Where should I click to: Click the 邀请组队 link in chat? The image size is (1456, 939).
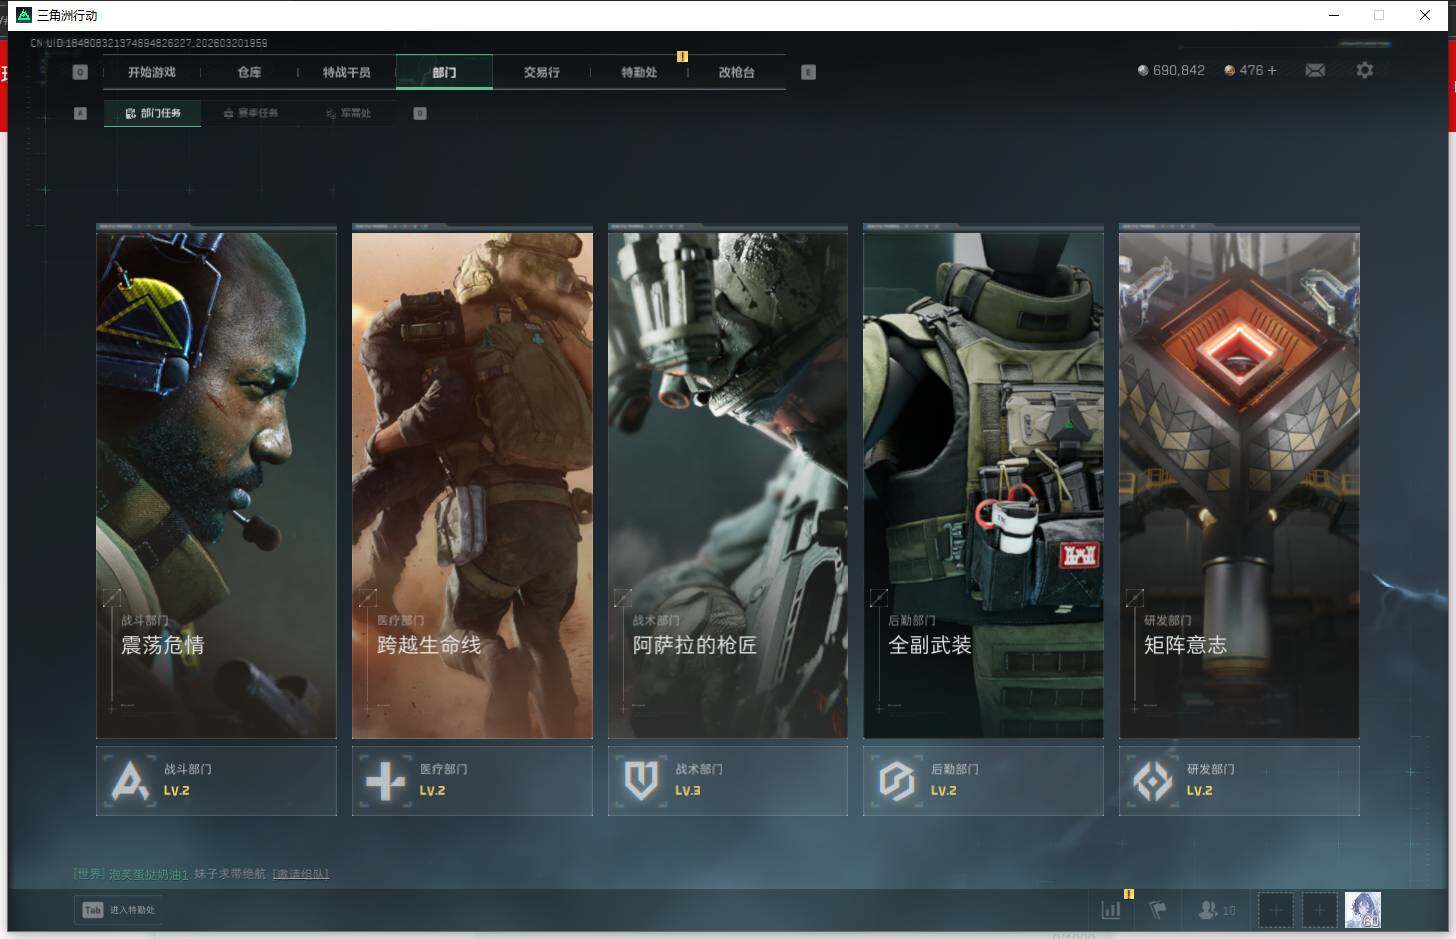click(301, 874)
